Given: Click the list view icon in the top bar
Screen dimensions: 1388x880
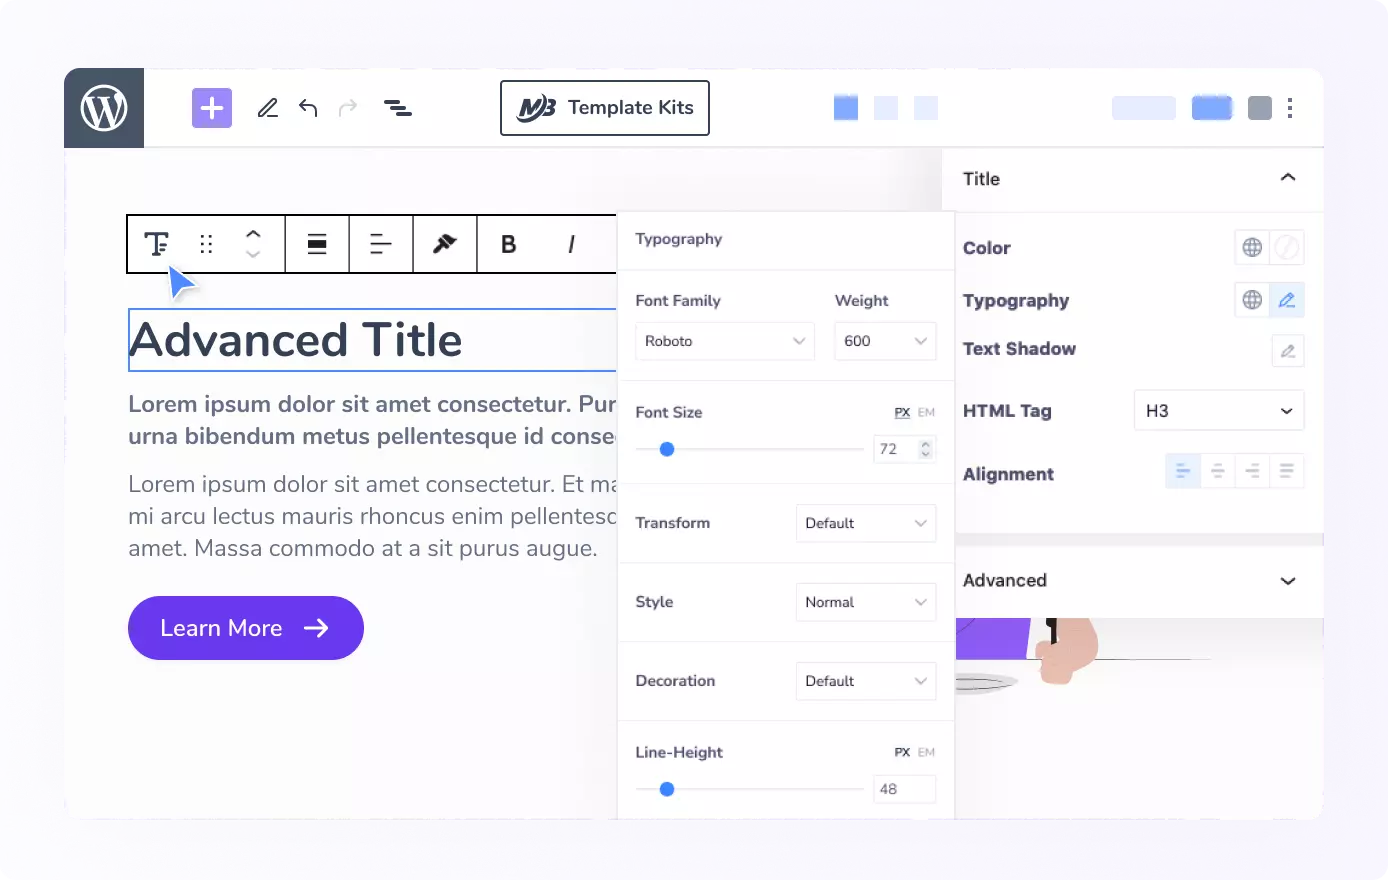Looking at the screenshot, I should 398,107.
